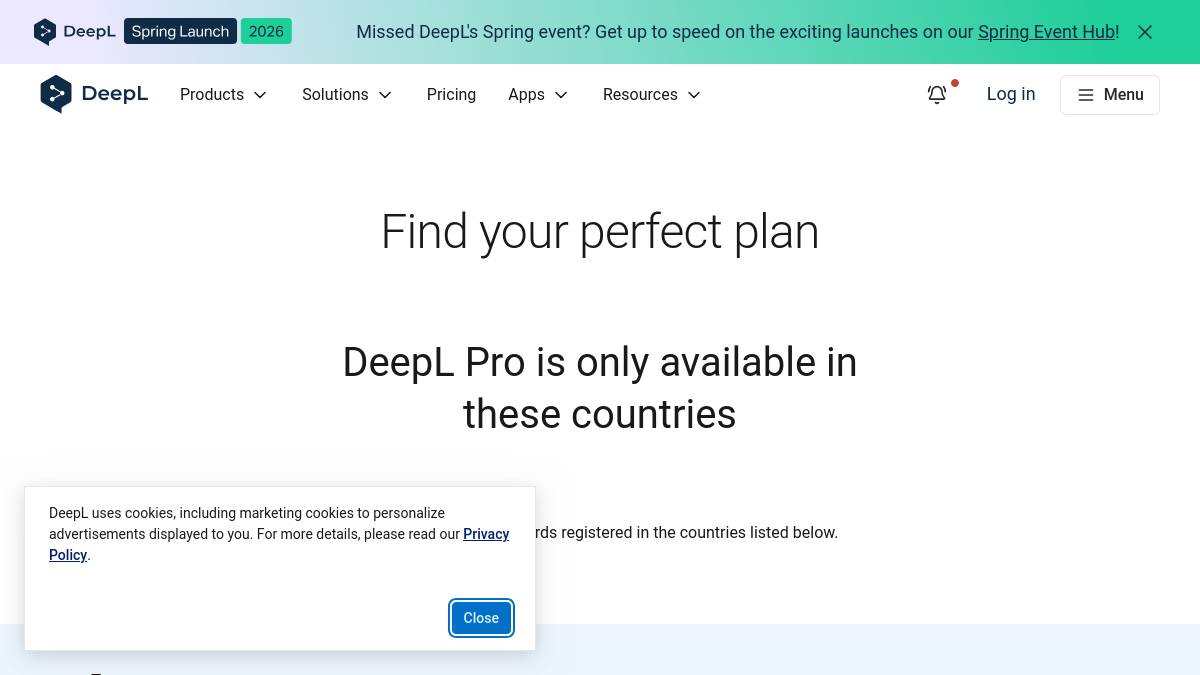Click the DeepL logo in the banner
This screenshot has height=675, width=1200.
pos(75,32)
